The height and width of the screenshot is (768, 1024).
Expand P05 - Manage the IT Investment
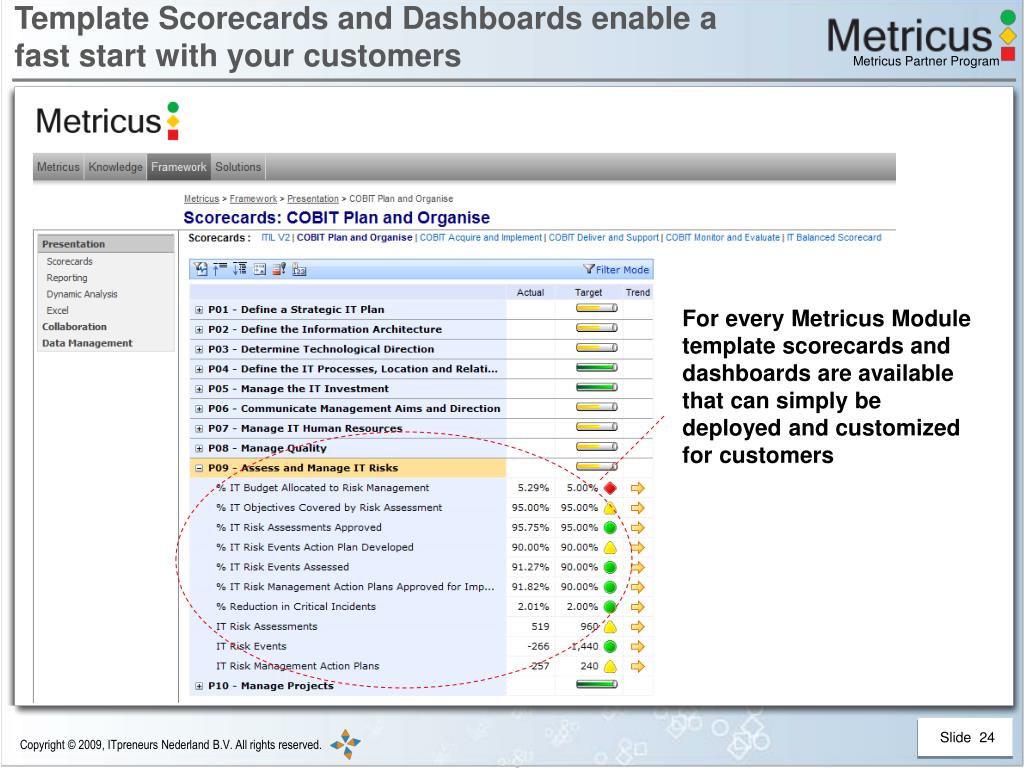pyautogui.click(x=199, y=389)
